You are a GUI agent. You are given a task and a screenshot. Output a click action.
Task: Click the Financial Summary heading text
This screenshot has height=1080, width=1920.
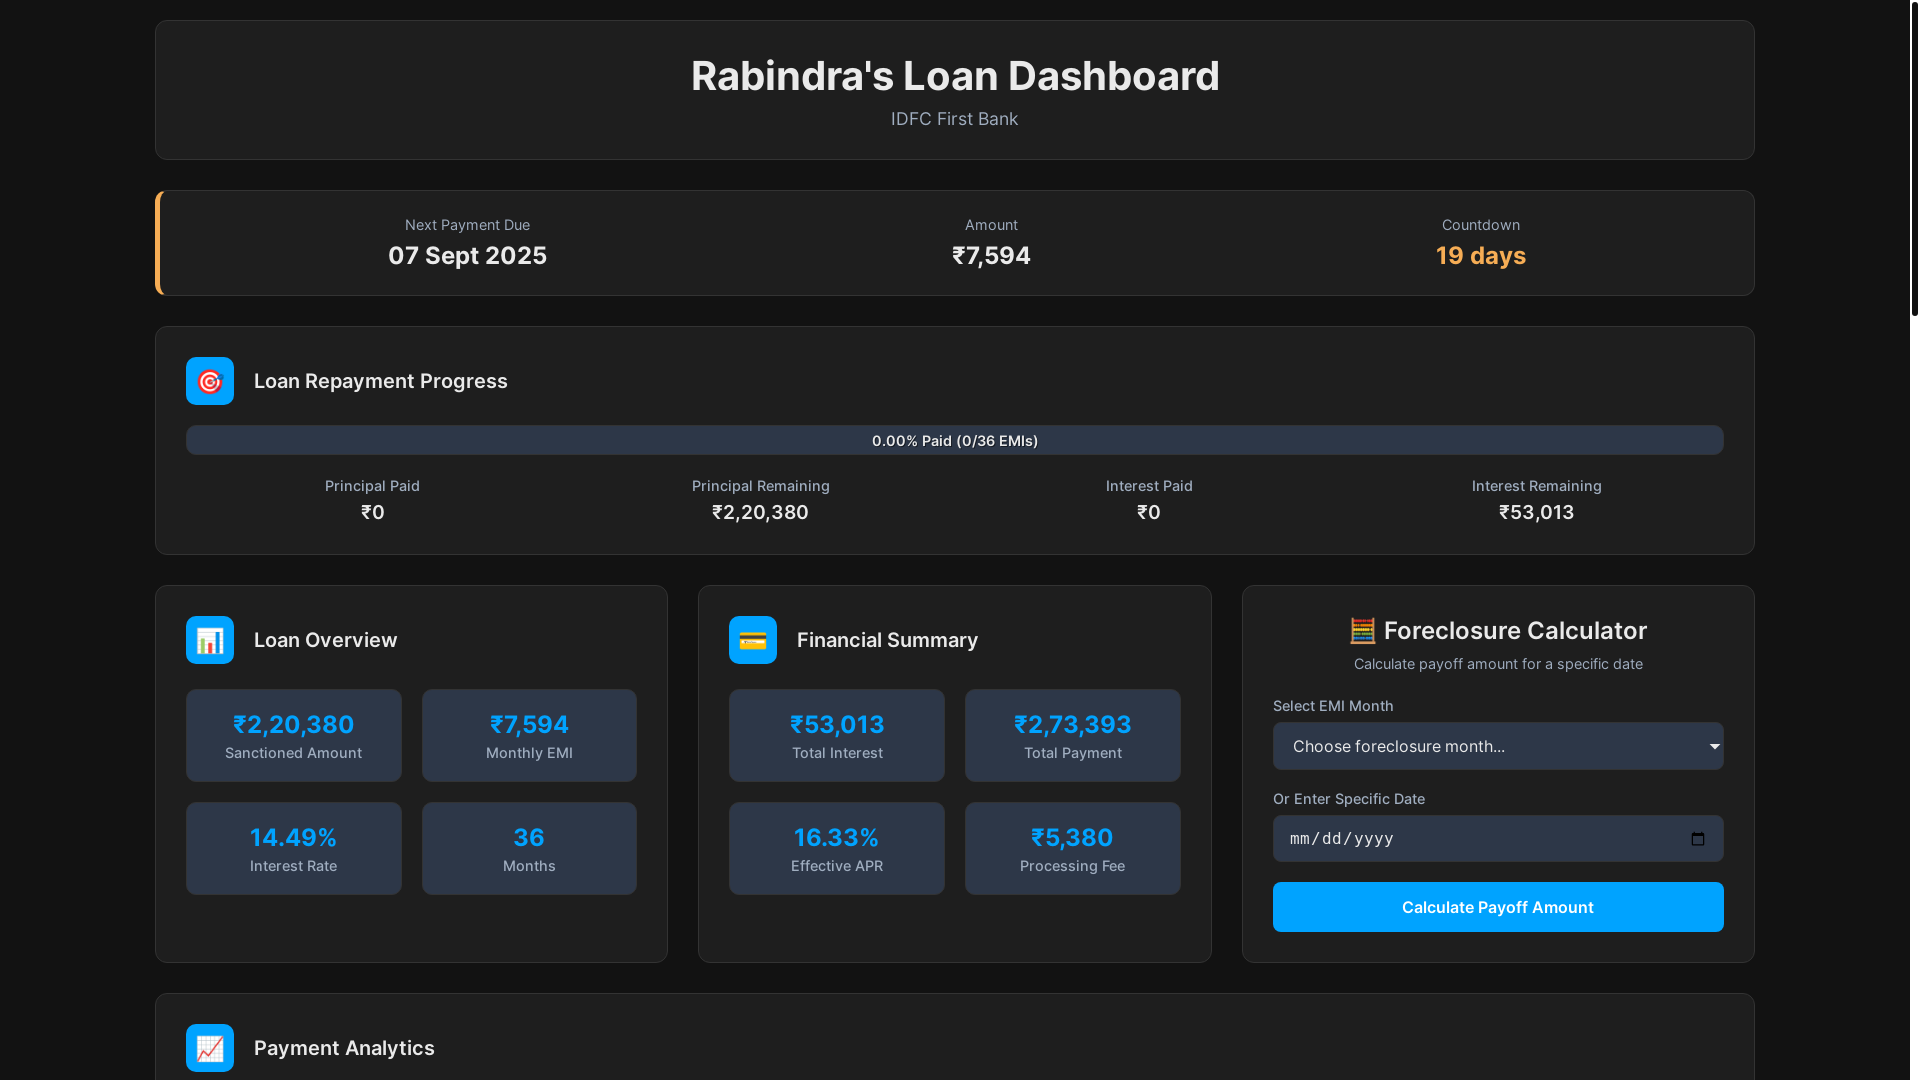coord(888,640)
